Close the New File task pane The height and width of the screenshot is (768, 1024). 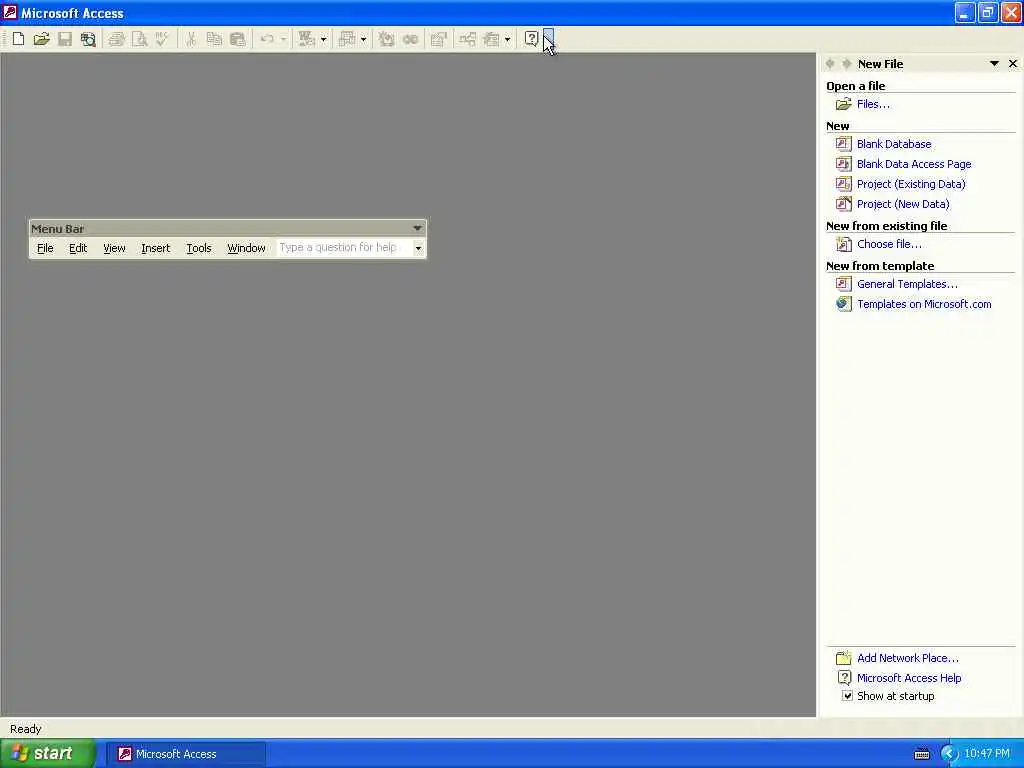[1013, 63]
